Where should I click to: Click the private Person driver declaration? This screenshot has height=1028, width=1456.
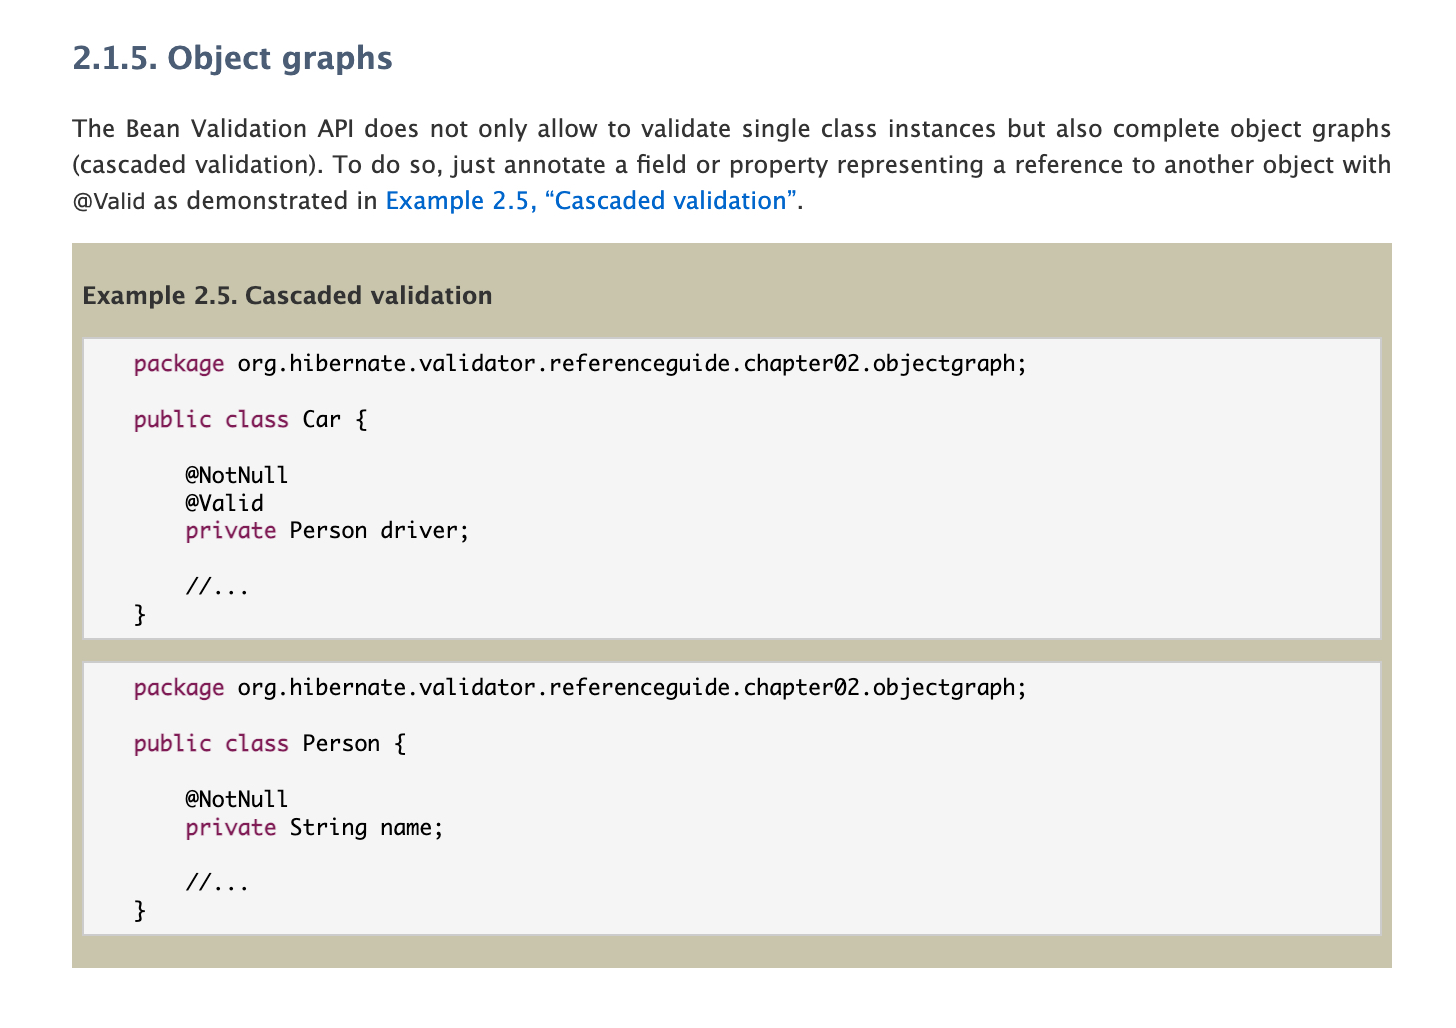coord(327,531)
